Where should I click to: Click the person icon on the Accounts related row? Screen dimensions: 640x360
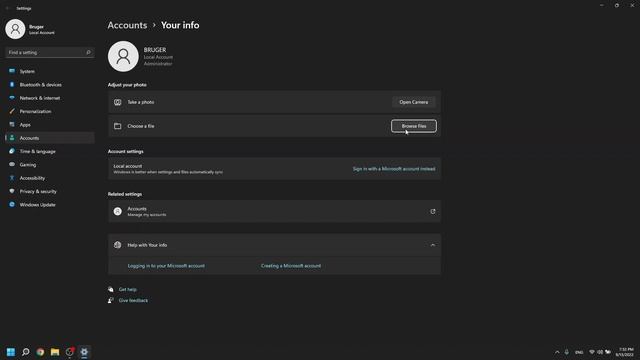tap(118, 211)
